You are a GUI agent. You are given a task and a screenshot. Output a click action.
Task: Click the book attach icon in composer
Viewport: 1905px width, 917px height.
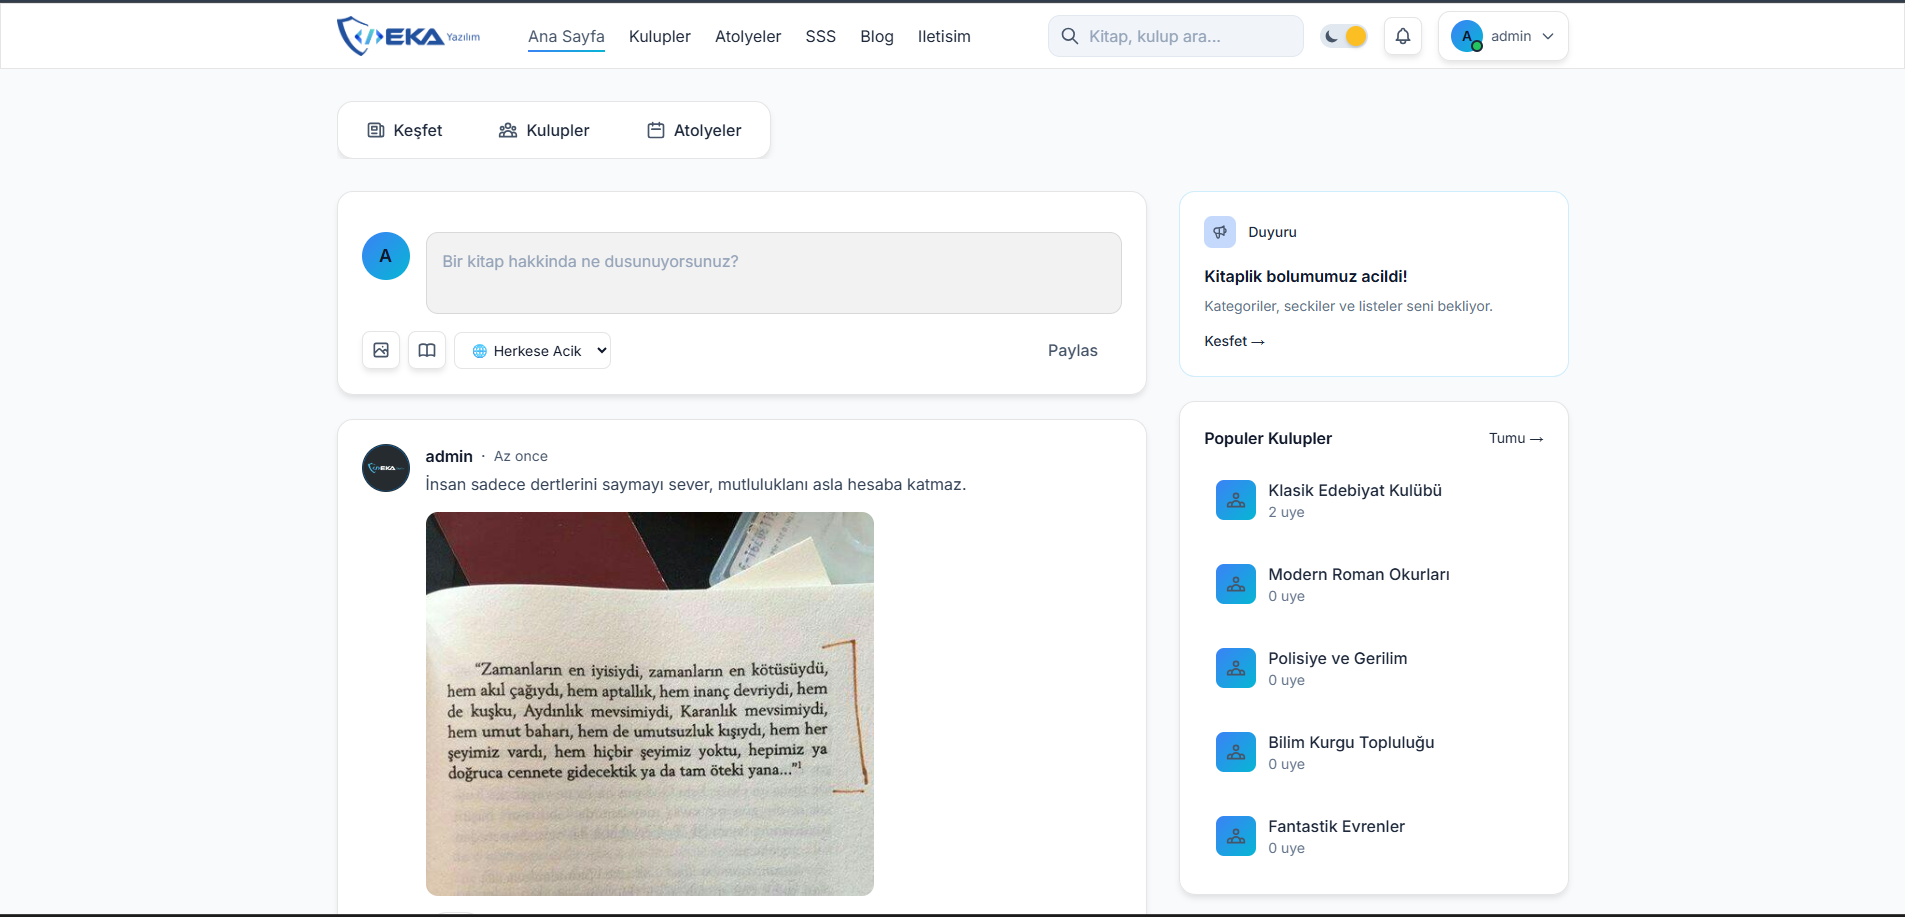coord(427,350)
